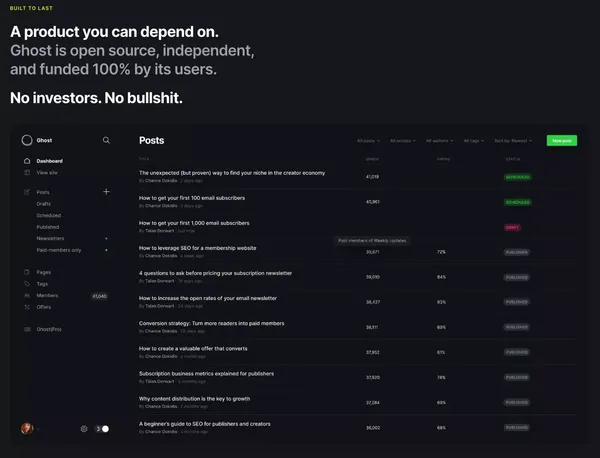
Task: Click the Dashboard home icon
Action: (x=27, y=161)
